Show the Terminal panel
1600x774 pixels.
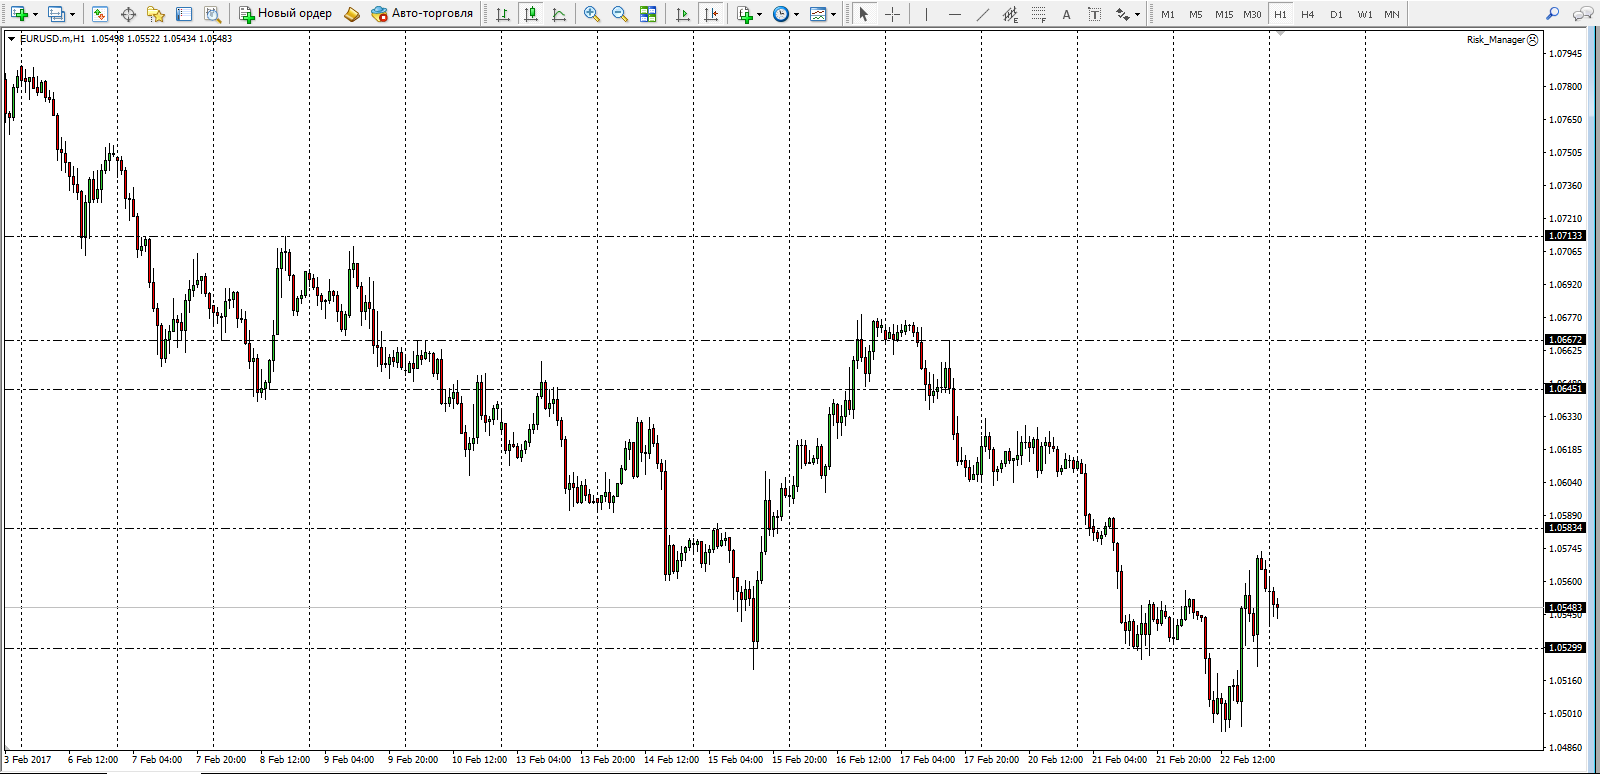[x=184, y=14]
